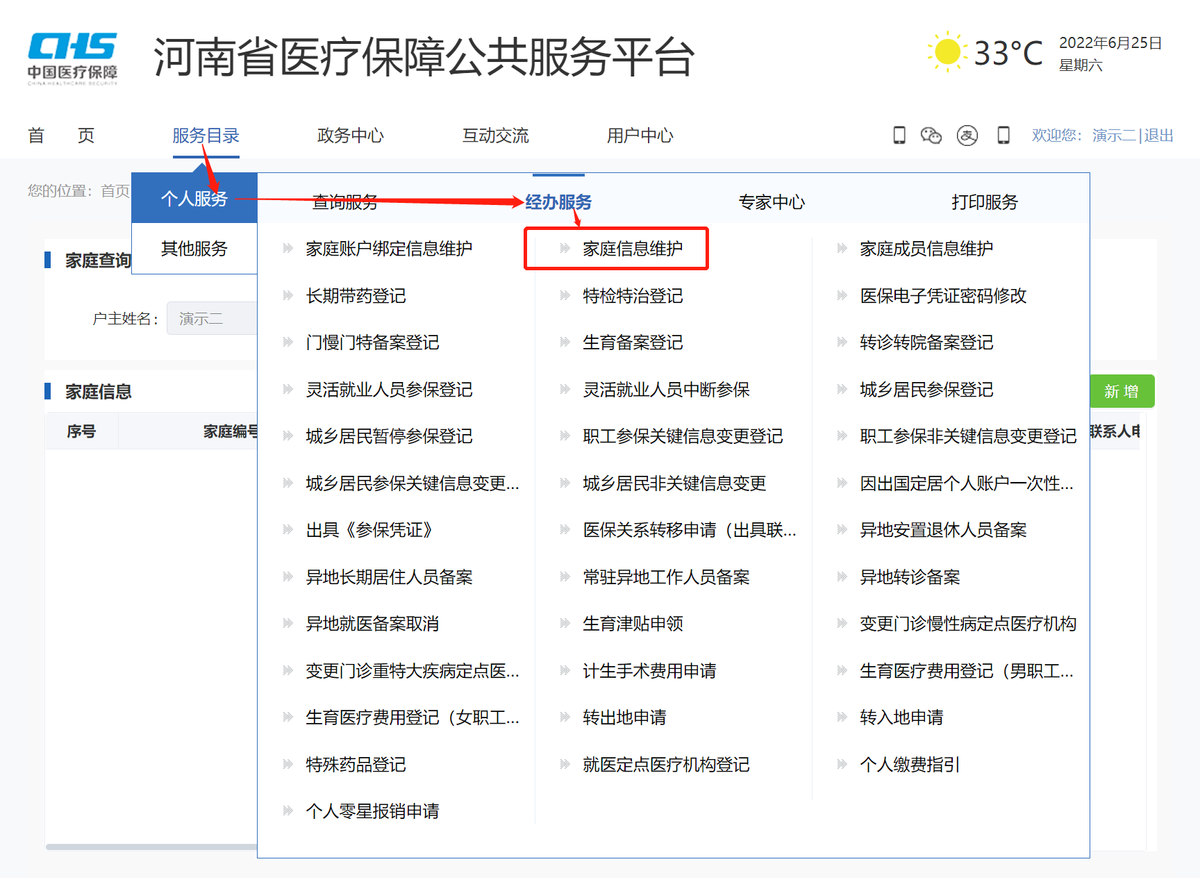Image resolution: width=1200 pixels, height=878 pixels.
Task: Click the 互动交流 menu item
Action: click(x=494, y=135)
